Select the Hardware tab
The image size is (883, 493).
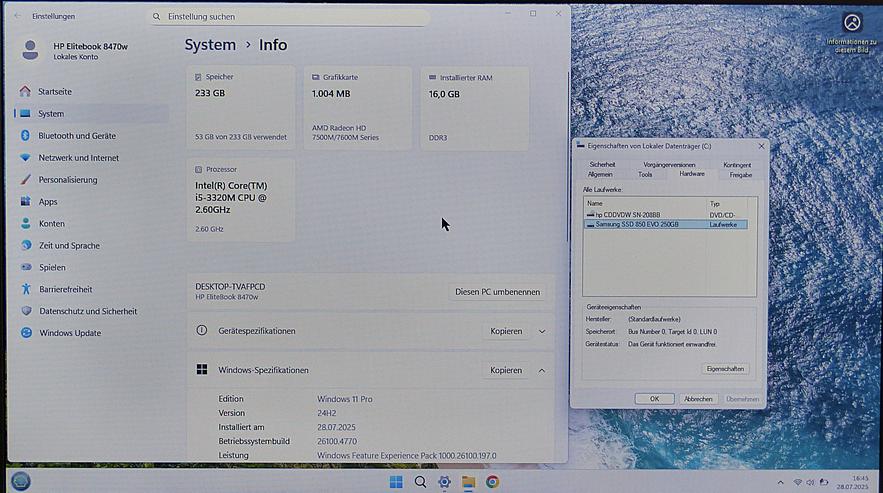[x=692, y=174]
